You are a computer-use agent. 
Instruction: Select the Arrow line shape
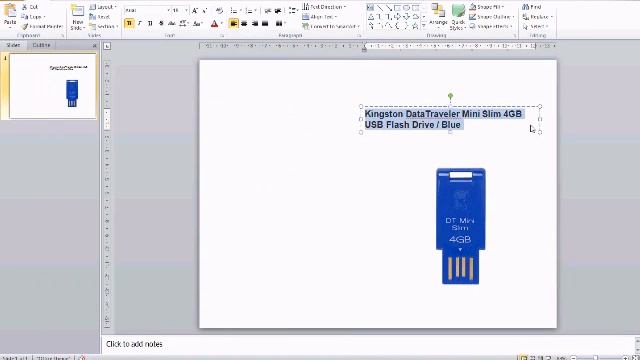click(389, 7)
